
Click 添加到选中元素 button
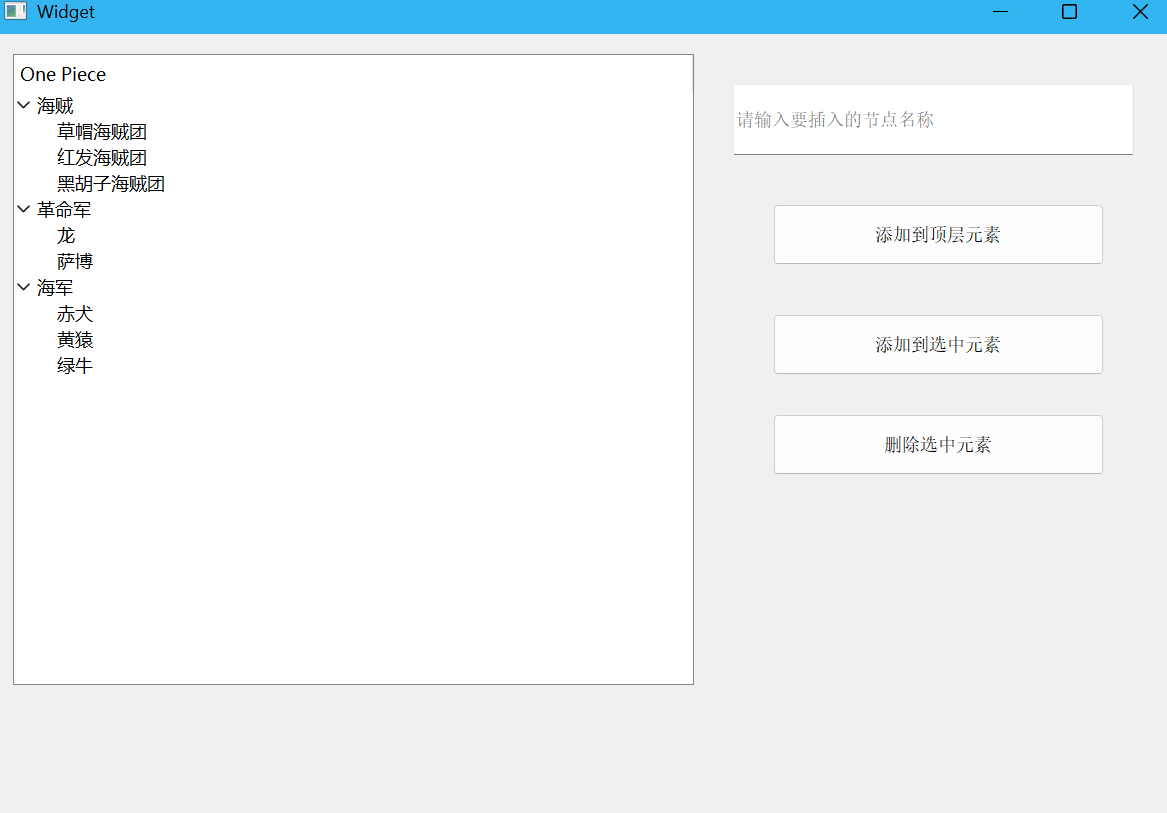[x=938, y=345]
